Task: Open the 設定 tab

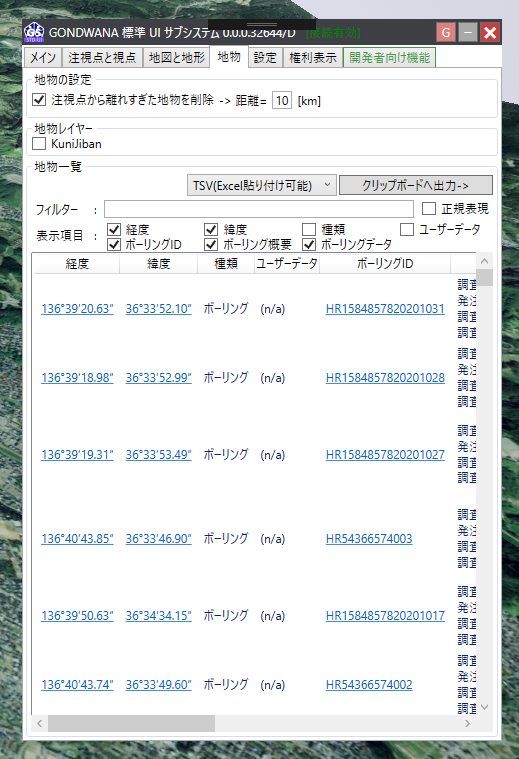Action: 265,58
